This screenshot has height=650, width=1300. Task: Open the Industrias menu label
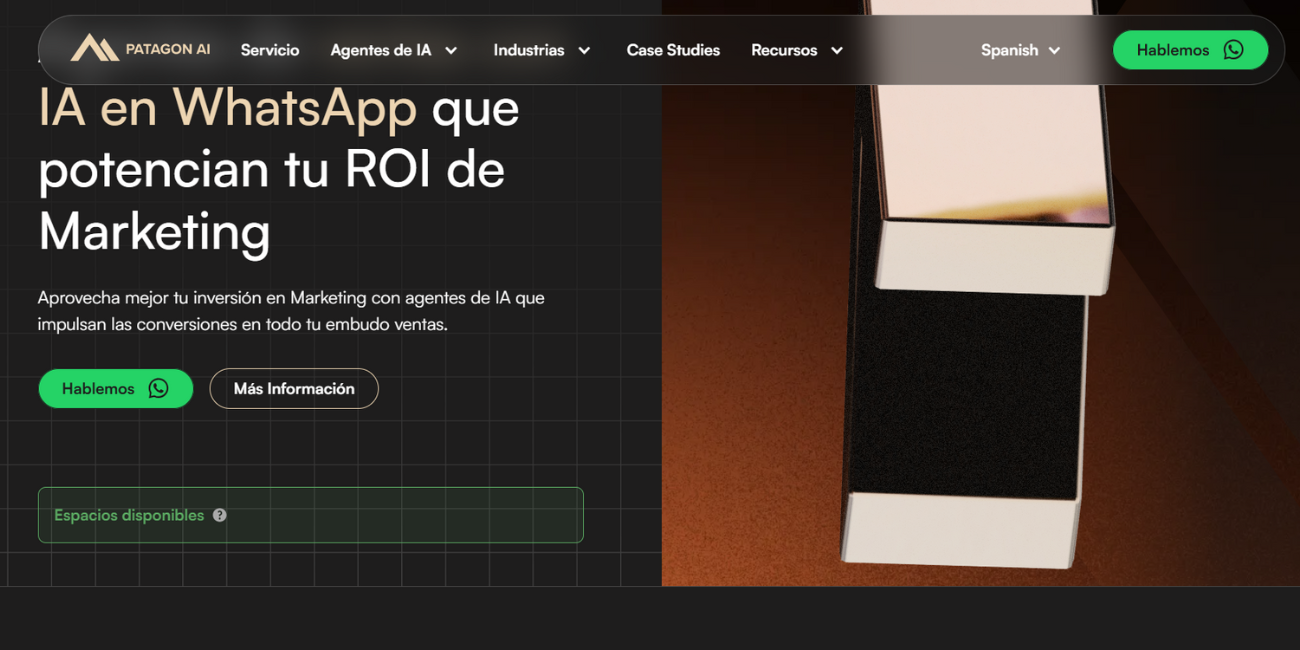coord(529,50)
